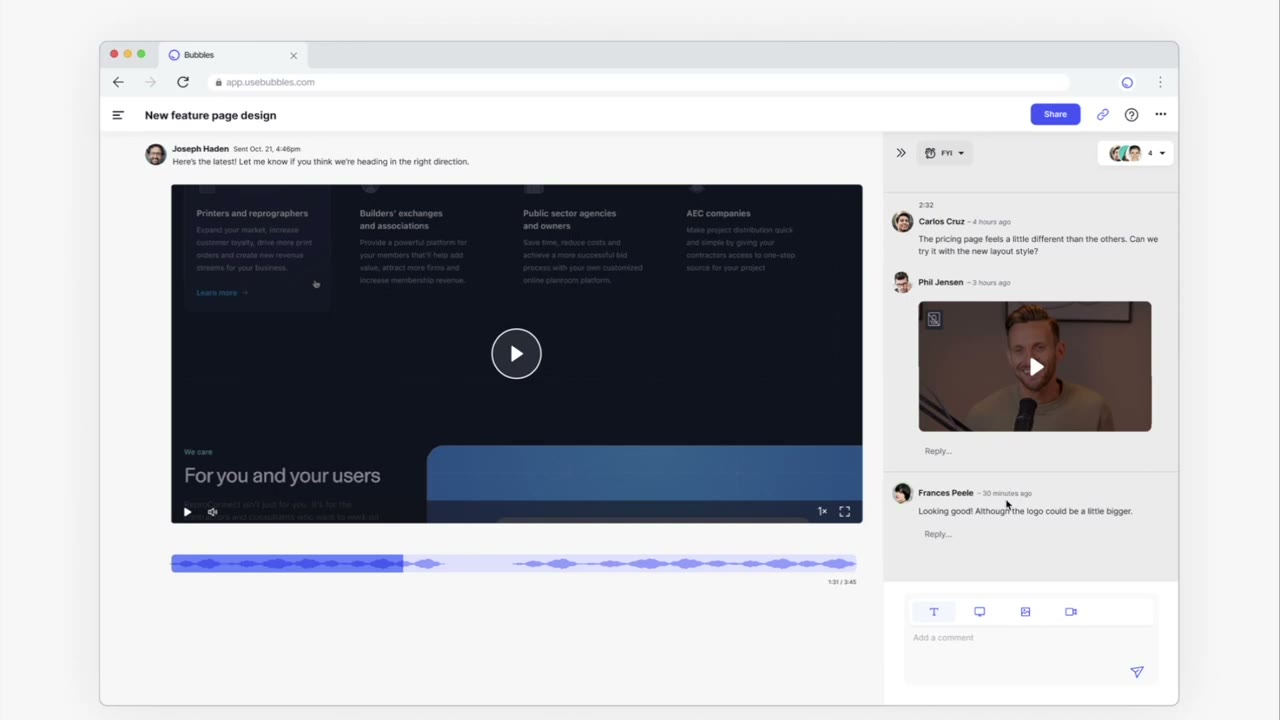Click the "Joseph Haden" author name
Screen dimensions: 1280x720
[x=200, y=149]
